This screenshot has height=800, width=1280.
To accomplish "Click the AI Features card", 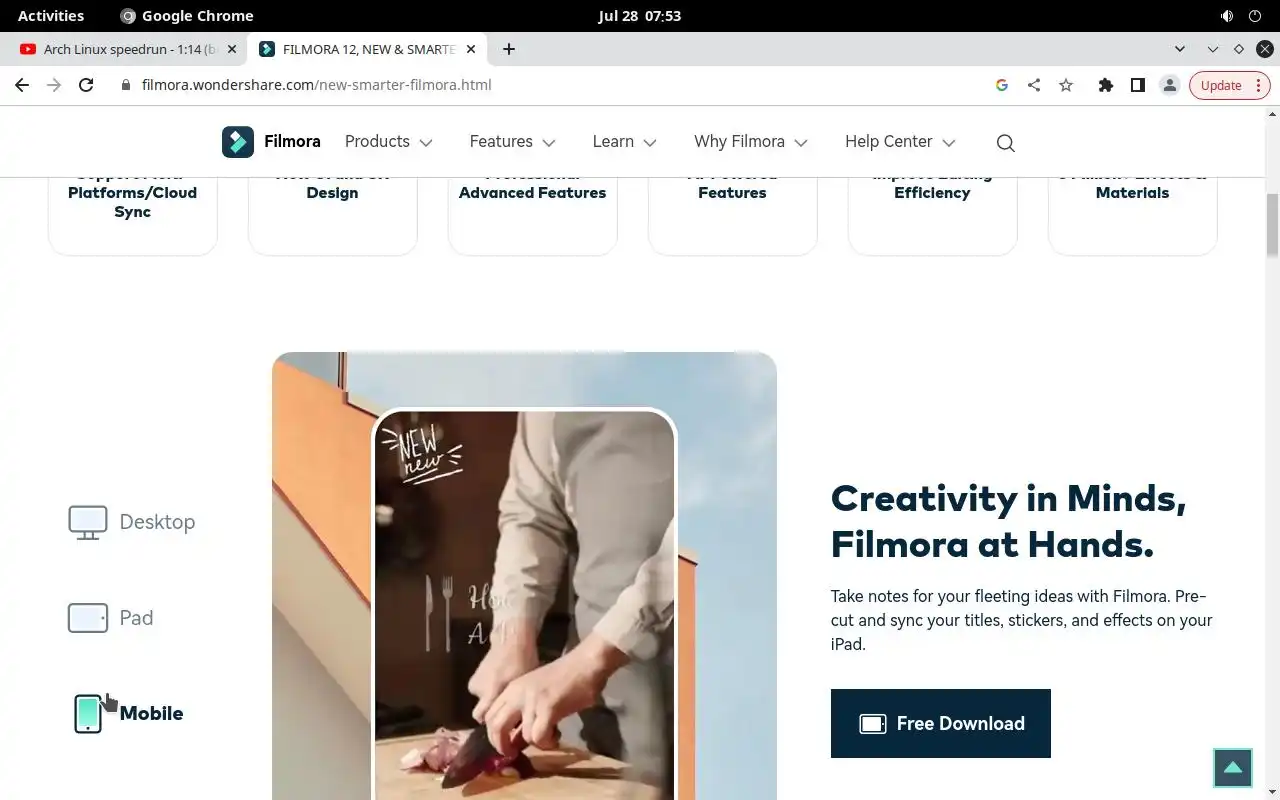I will (733, 215).
